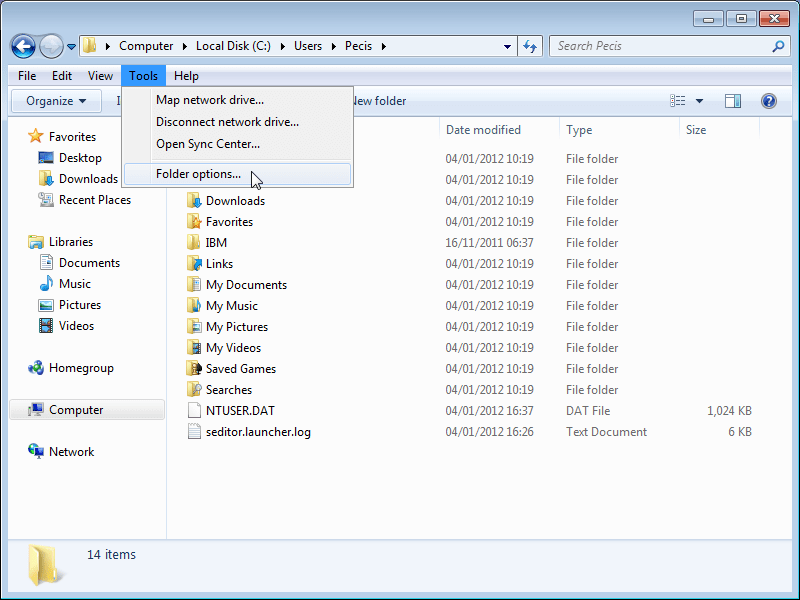Click the Downloads folder icon in file list
Viewport: 800px width, 600px height.
click(194, 201)
